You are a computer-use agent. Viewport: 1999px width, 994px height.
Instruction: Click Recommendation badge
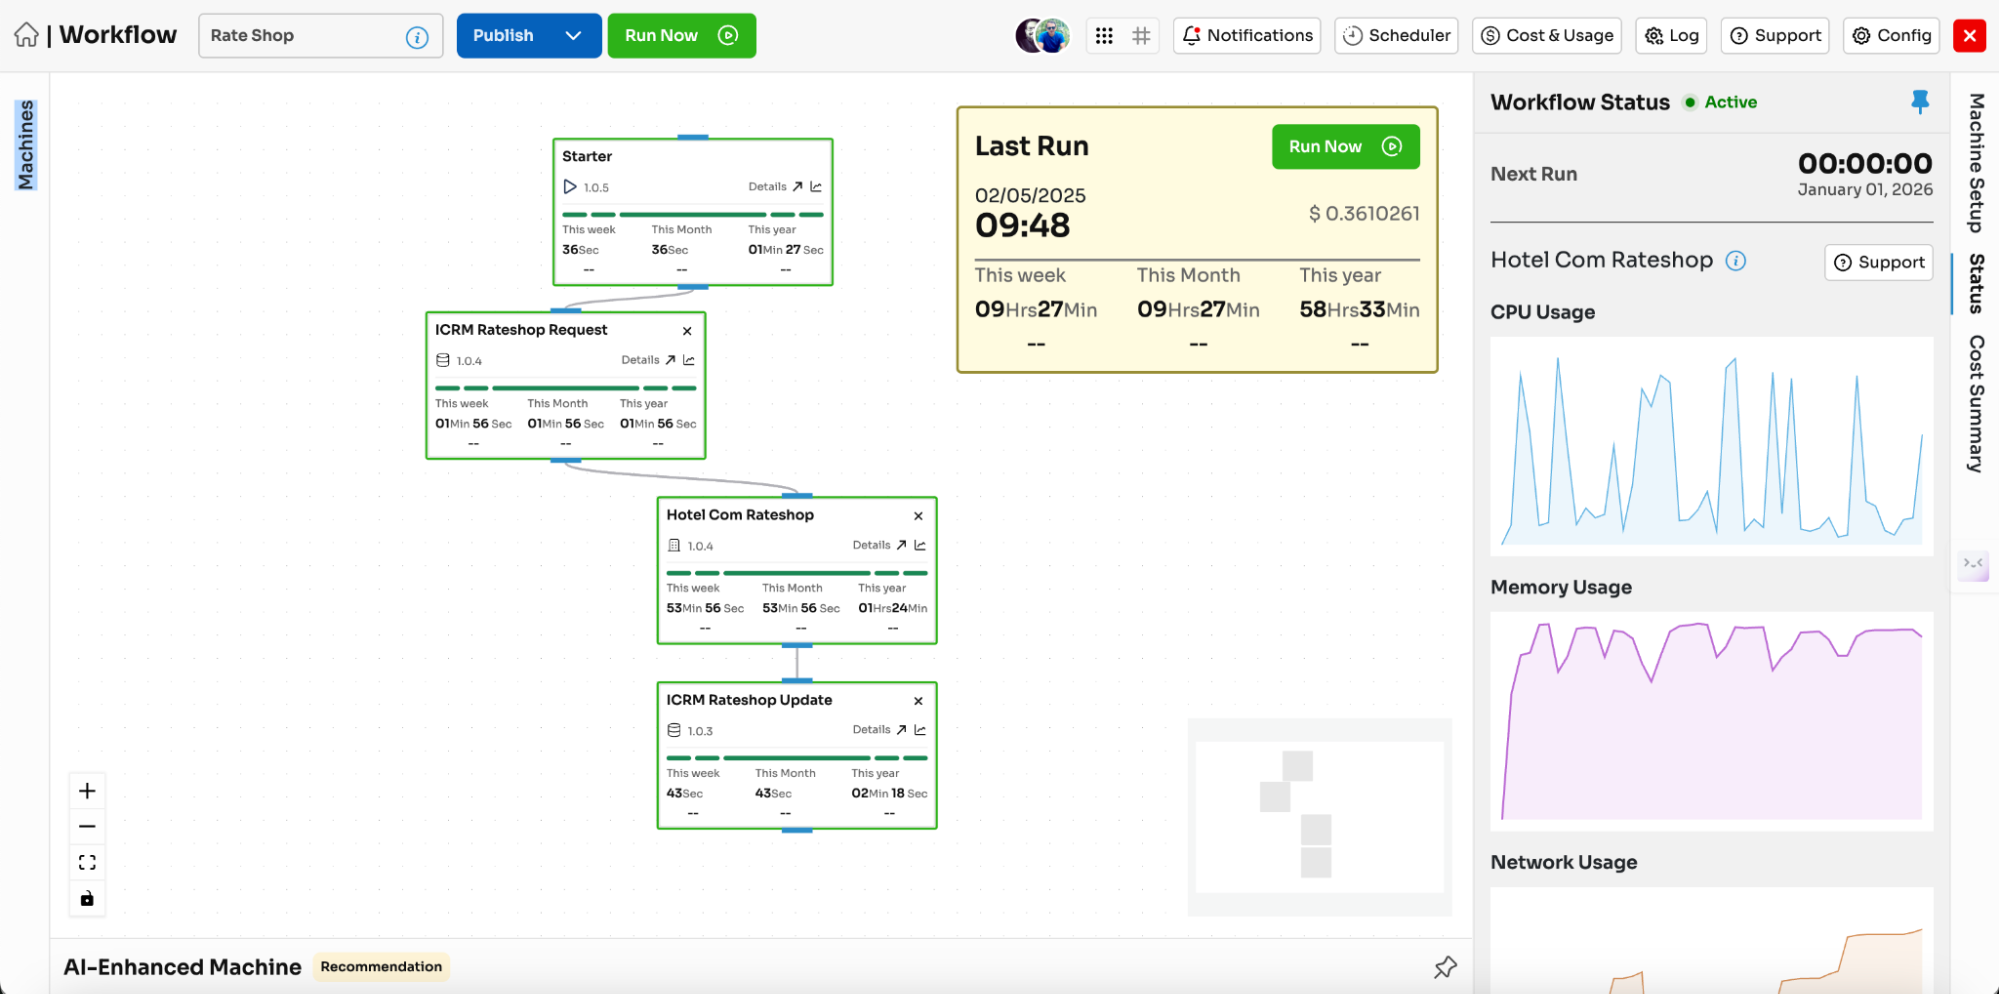point(381,967)
